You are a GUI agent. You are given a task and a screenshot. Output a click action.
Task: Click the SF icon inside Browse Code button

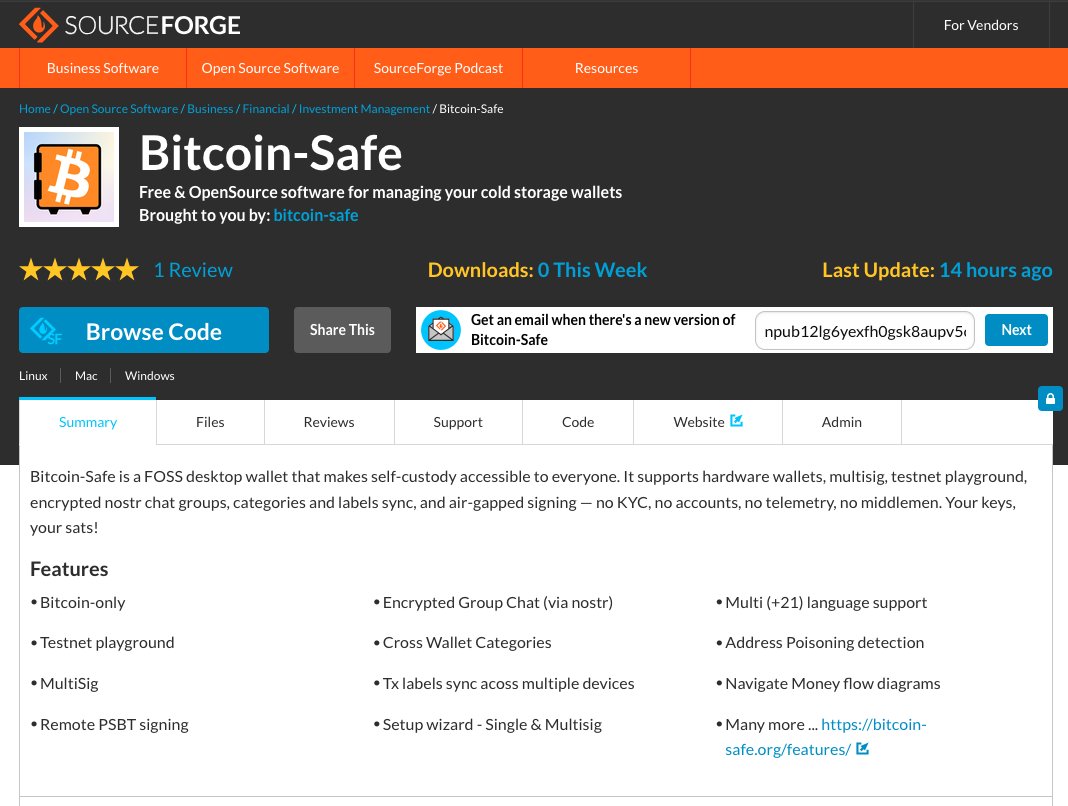point(46,330)
